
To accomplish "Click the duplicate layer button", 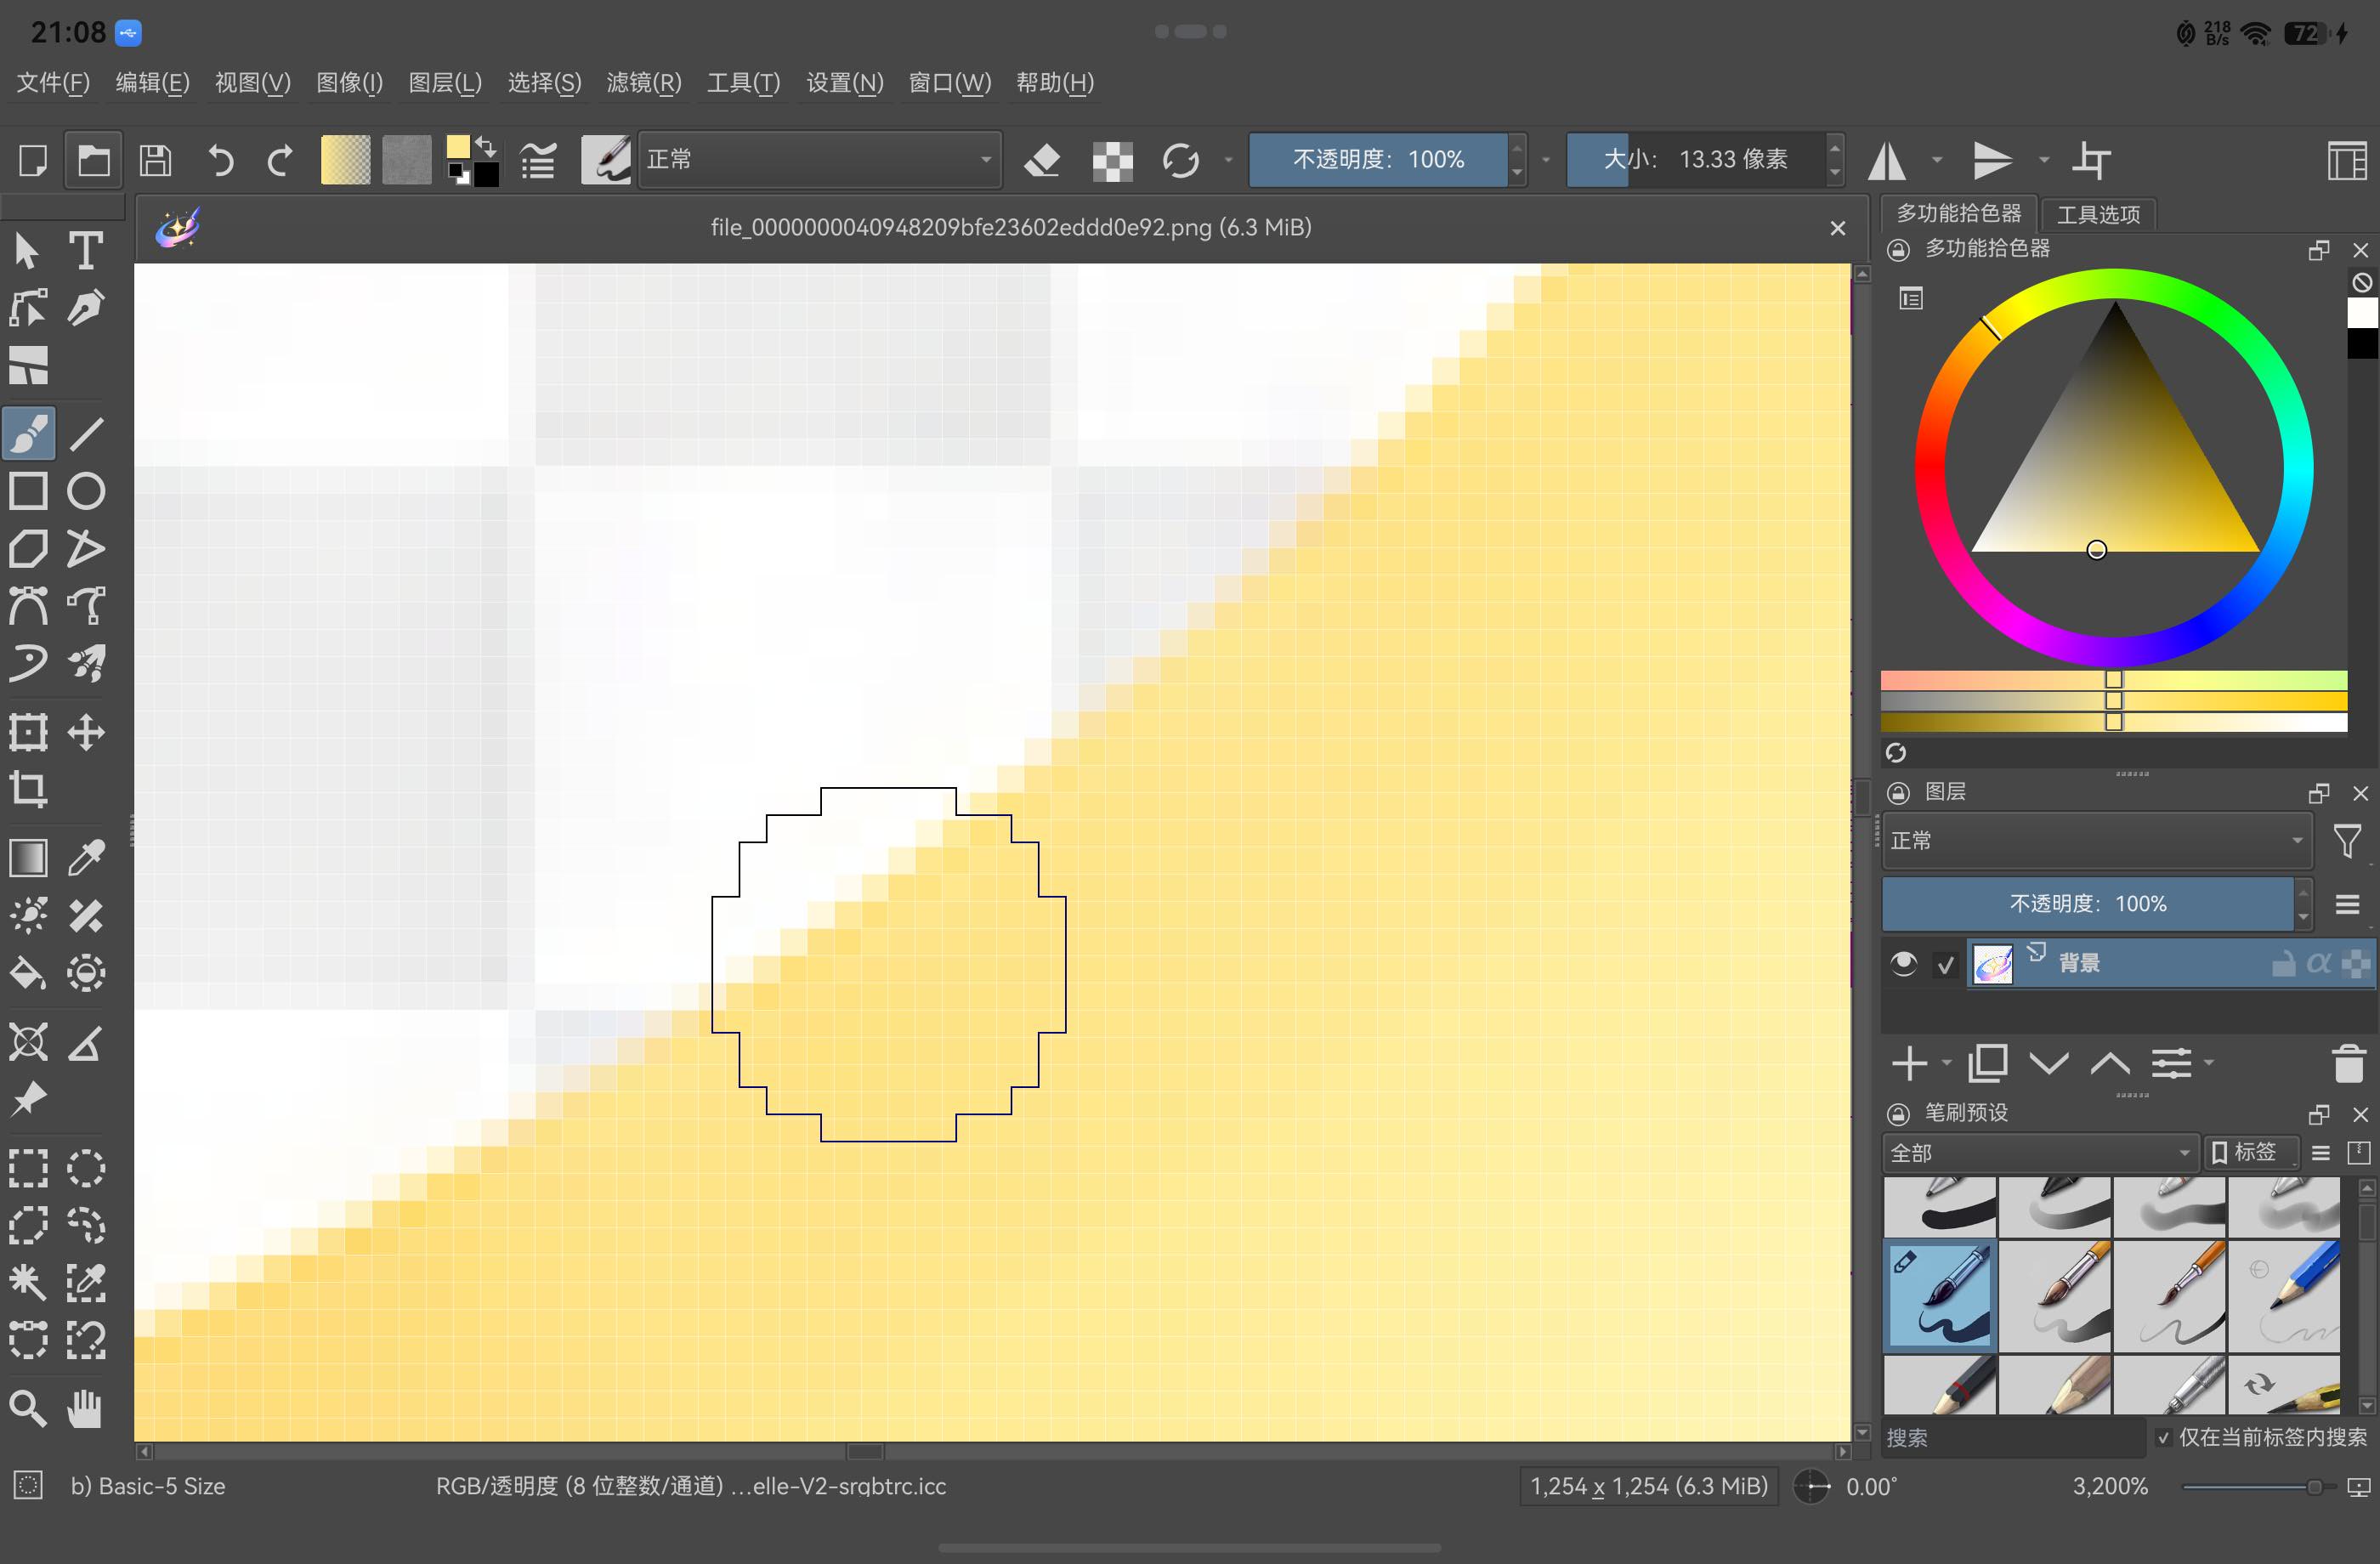I will [x=1987, y=1063].
